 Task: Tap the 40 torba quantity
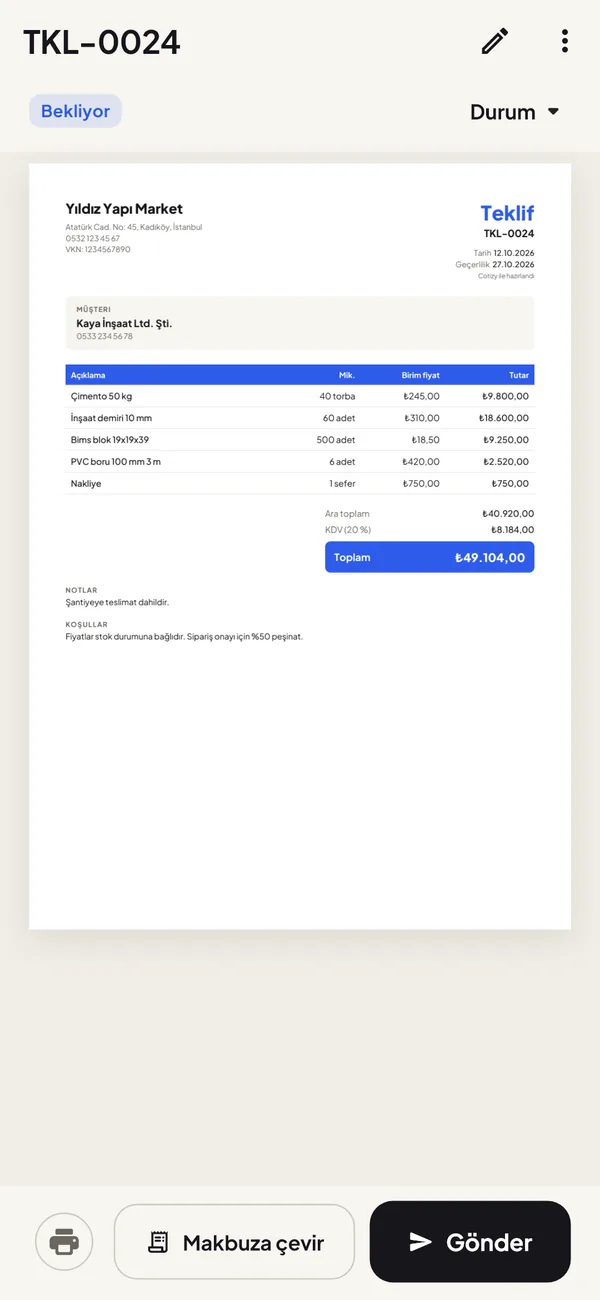coord(337,396)
